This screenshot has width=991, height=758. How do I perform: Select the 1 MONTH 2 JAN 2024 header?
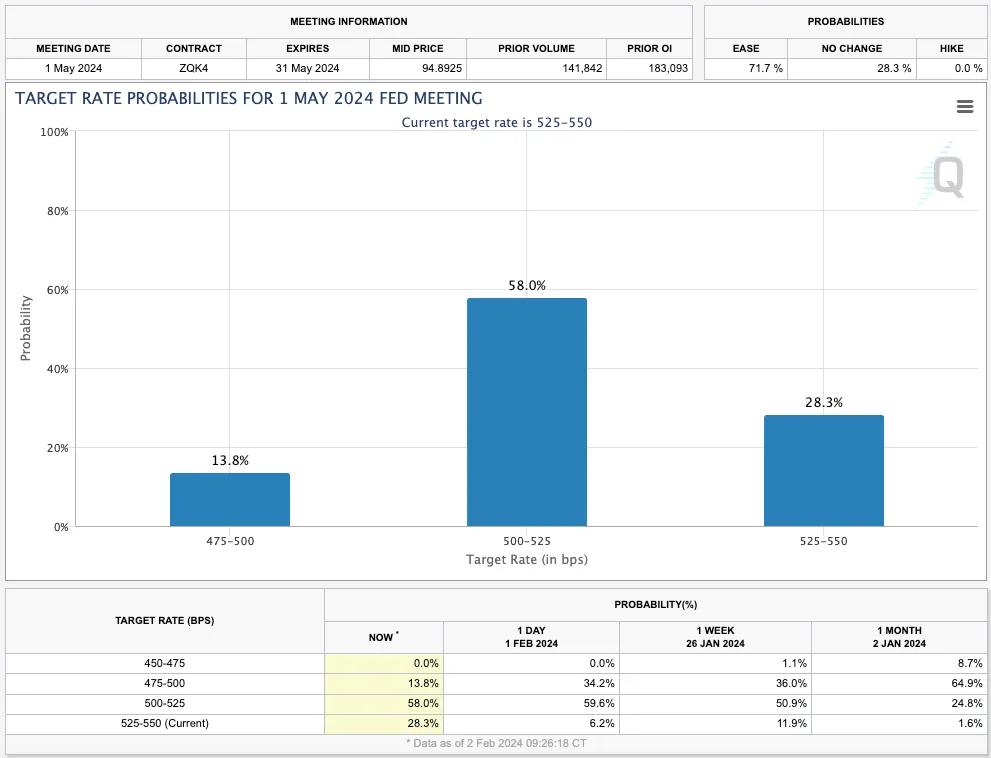tap(900, 637)
